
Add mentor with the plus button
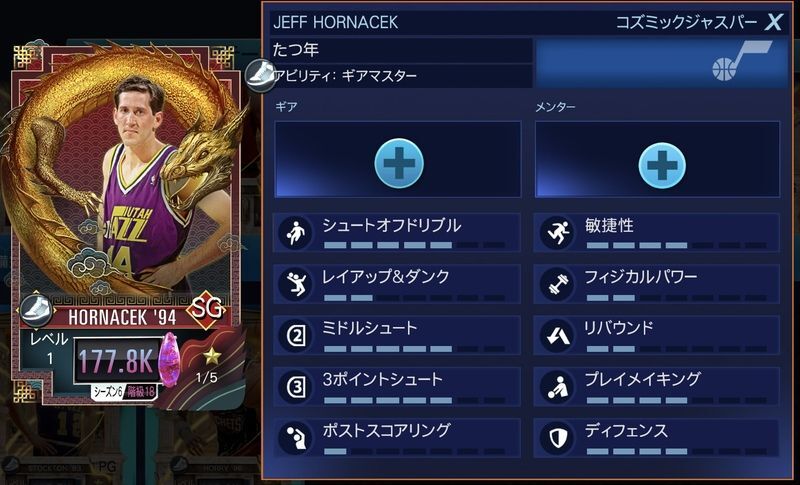point(662,165)
